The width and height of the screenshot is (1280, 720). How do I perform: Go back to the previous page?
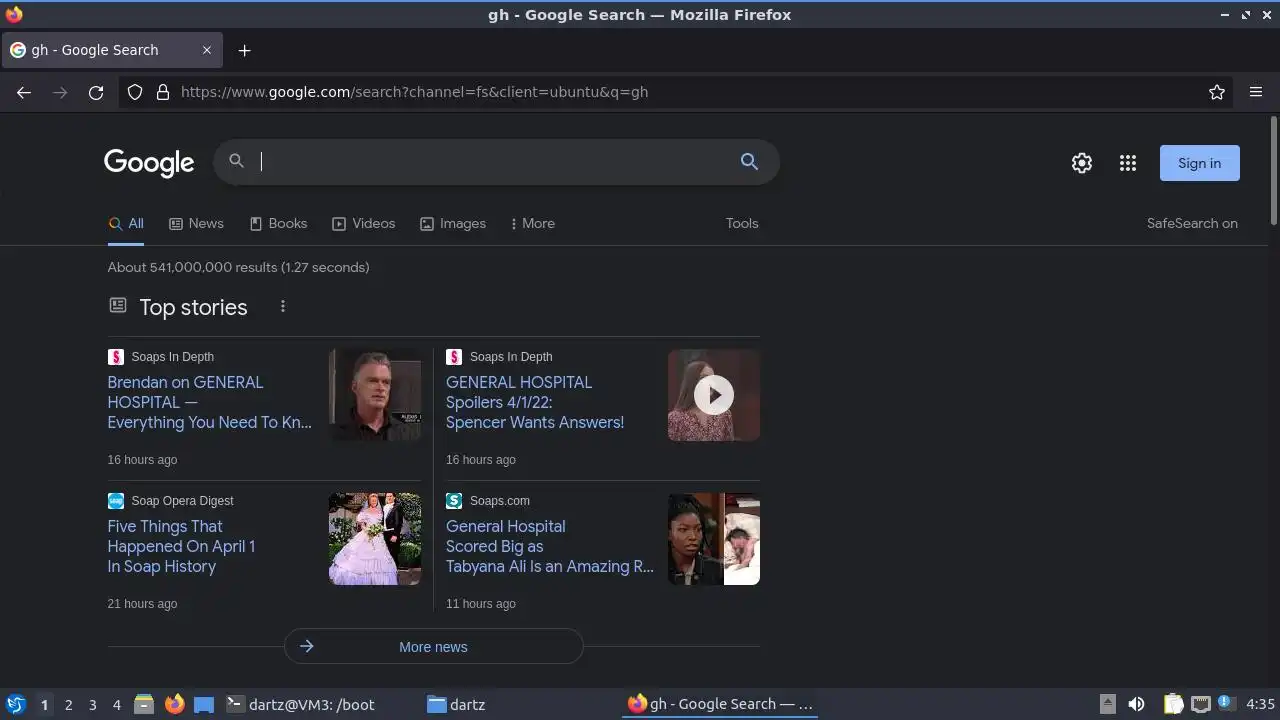(x=24, y=92)
